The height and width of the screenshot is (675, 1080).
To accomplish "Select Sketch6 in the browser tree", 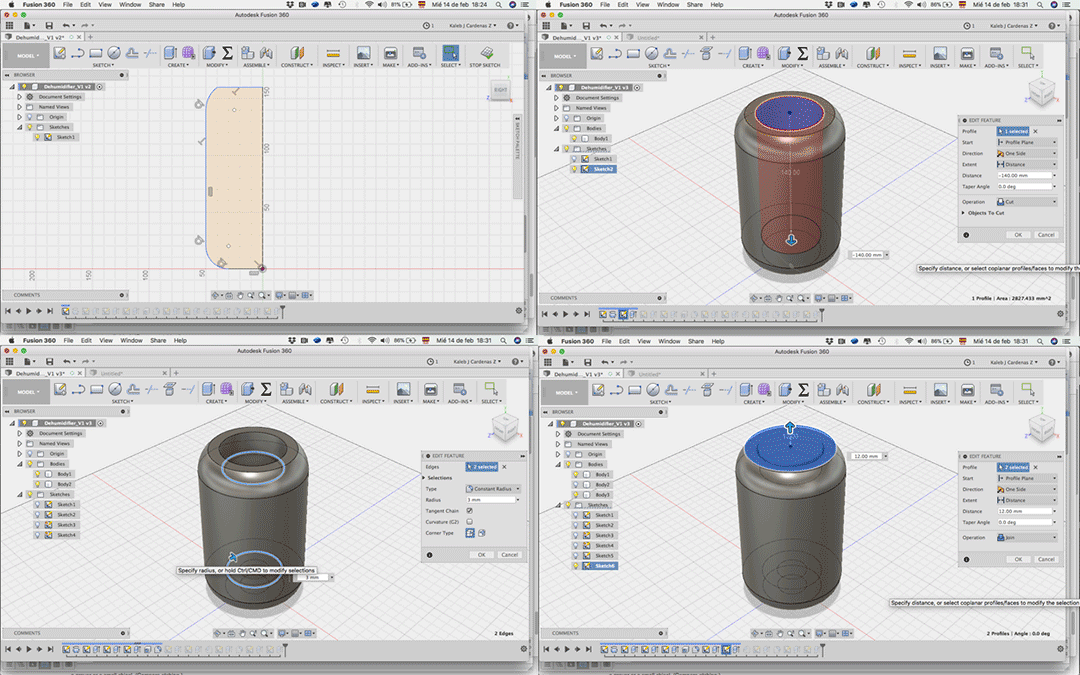I will 604,565.
